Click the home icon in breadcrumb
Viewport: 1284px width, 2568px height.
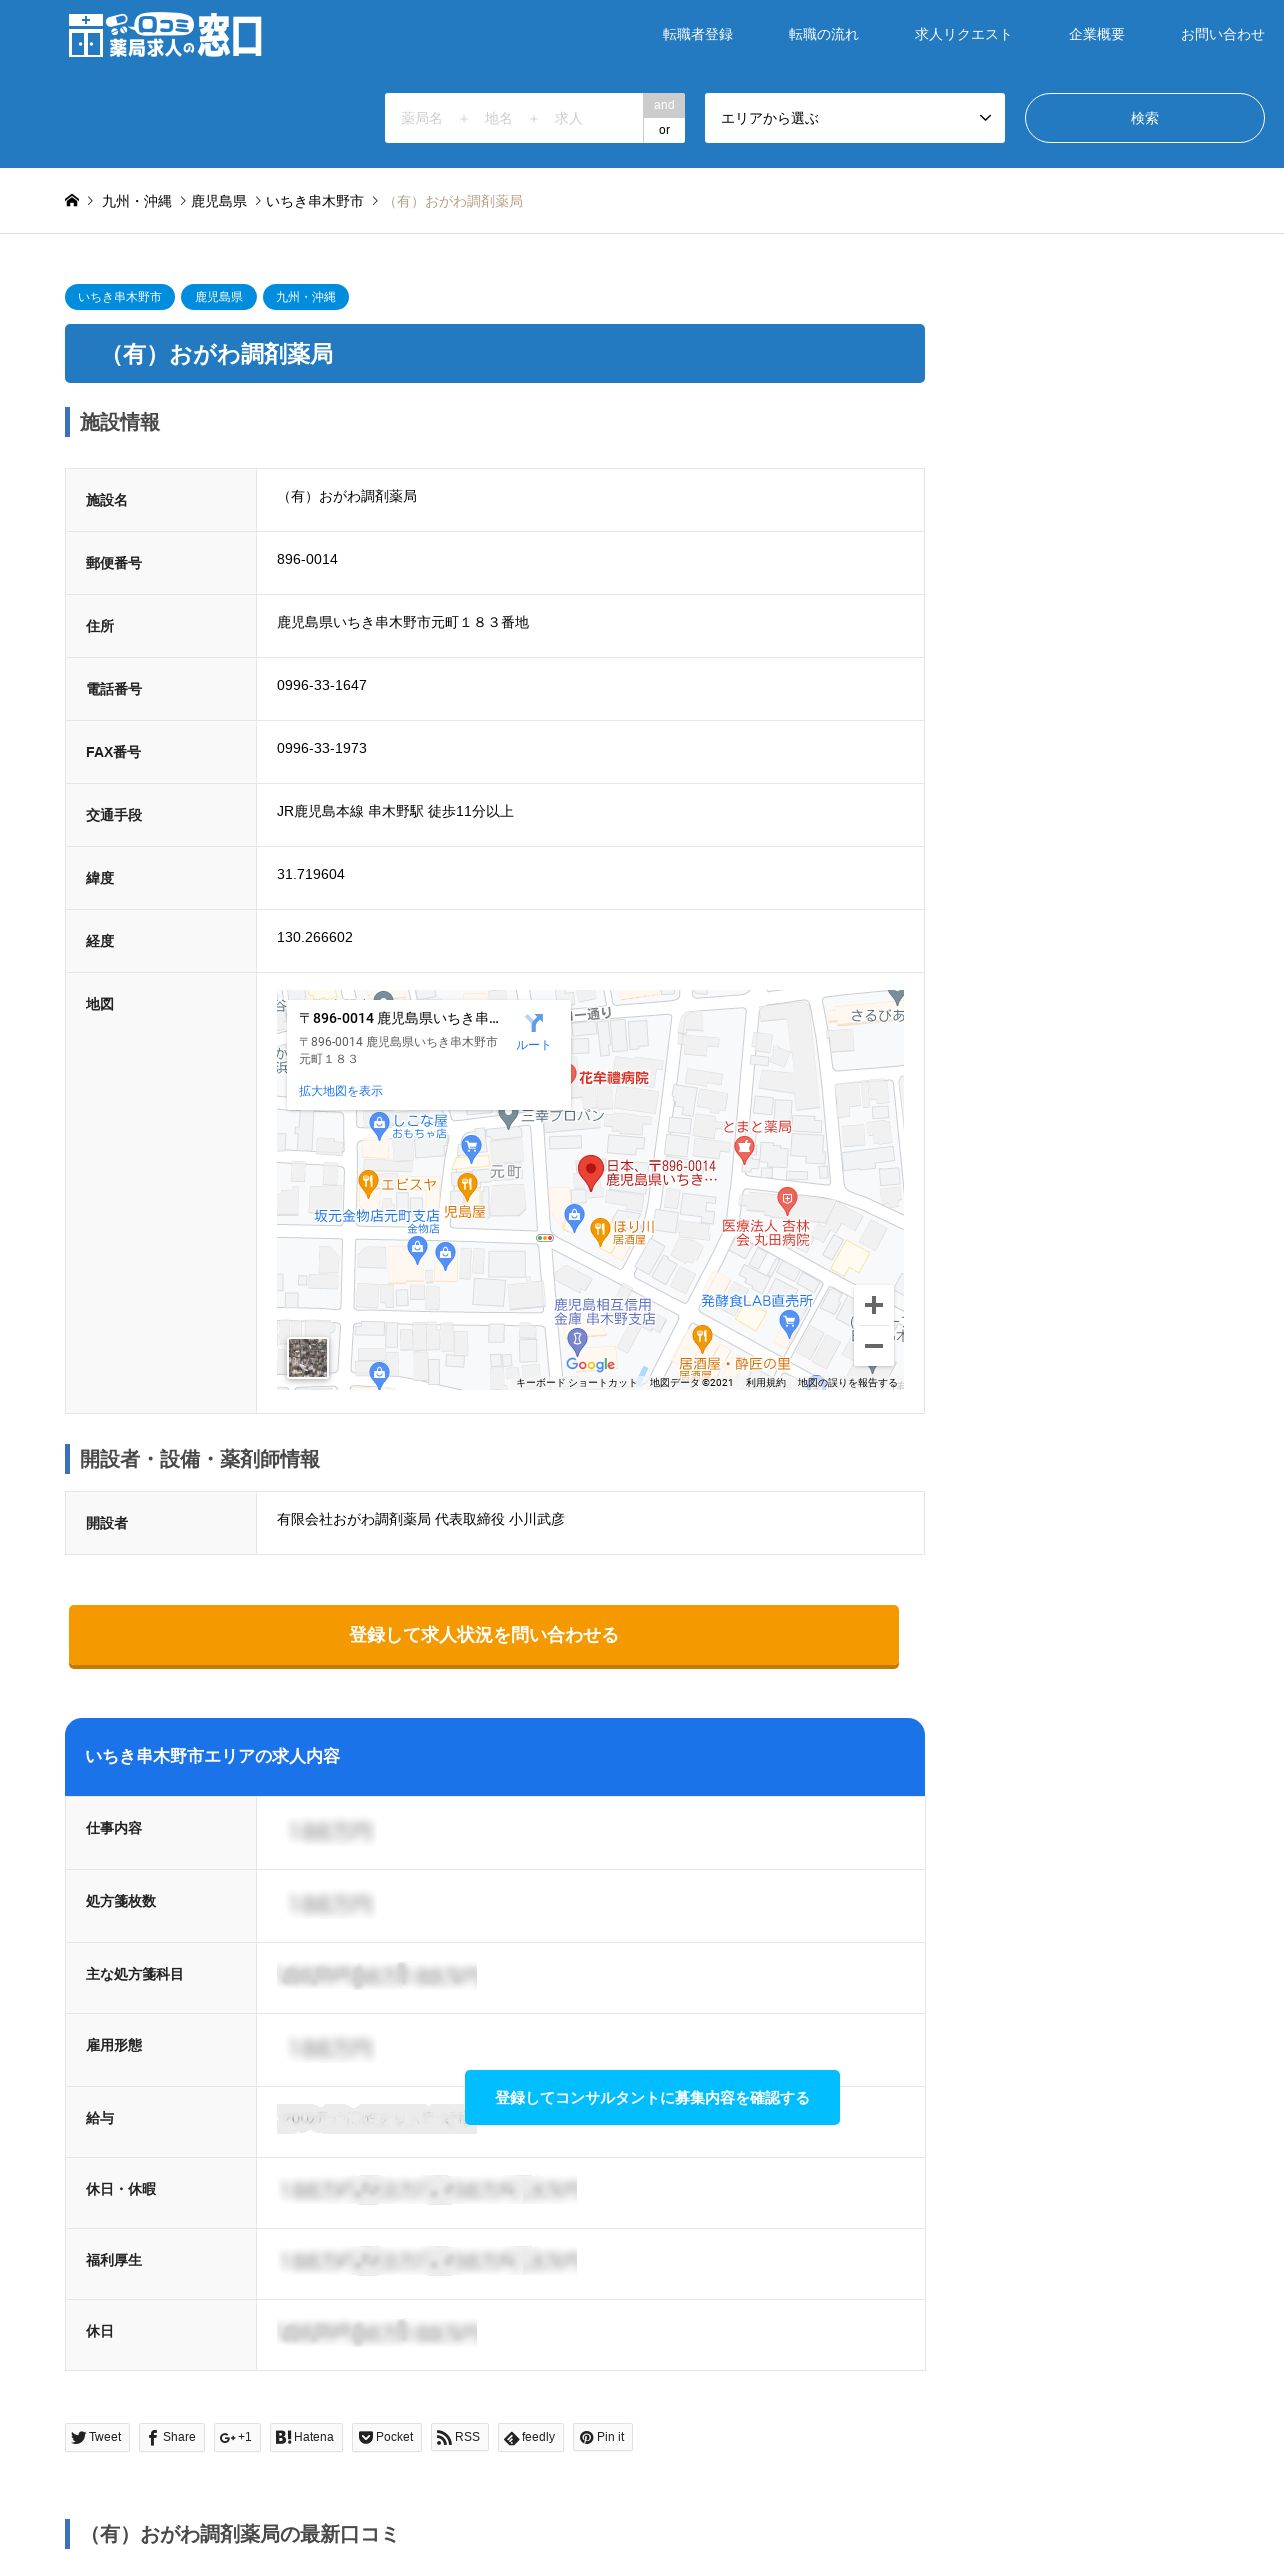[72, 201]
